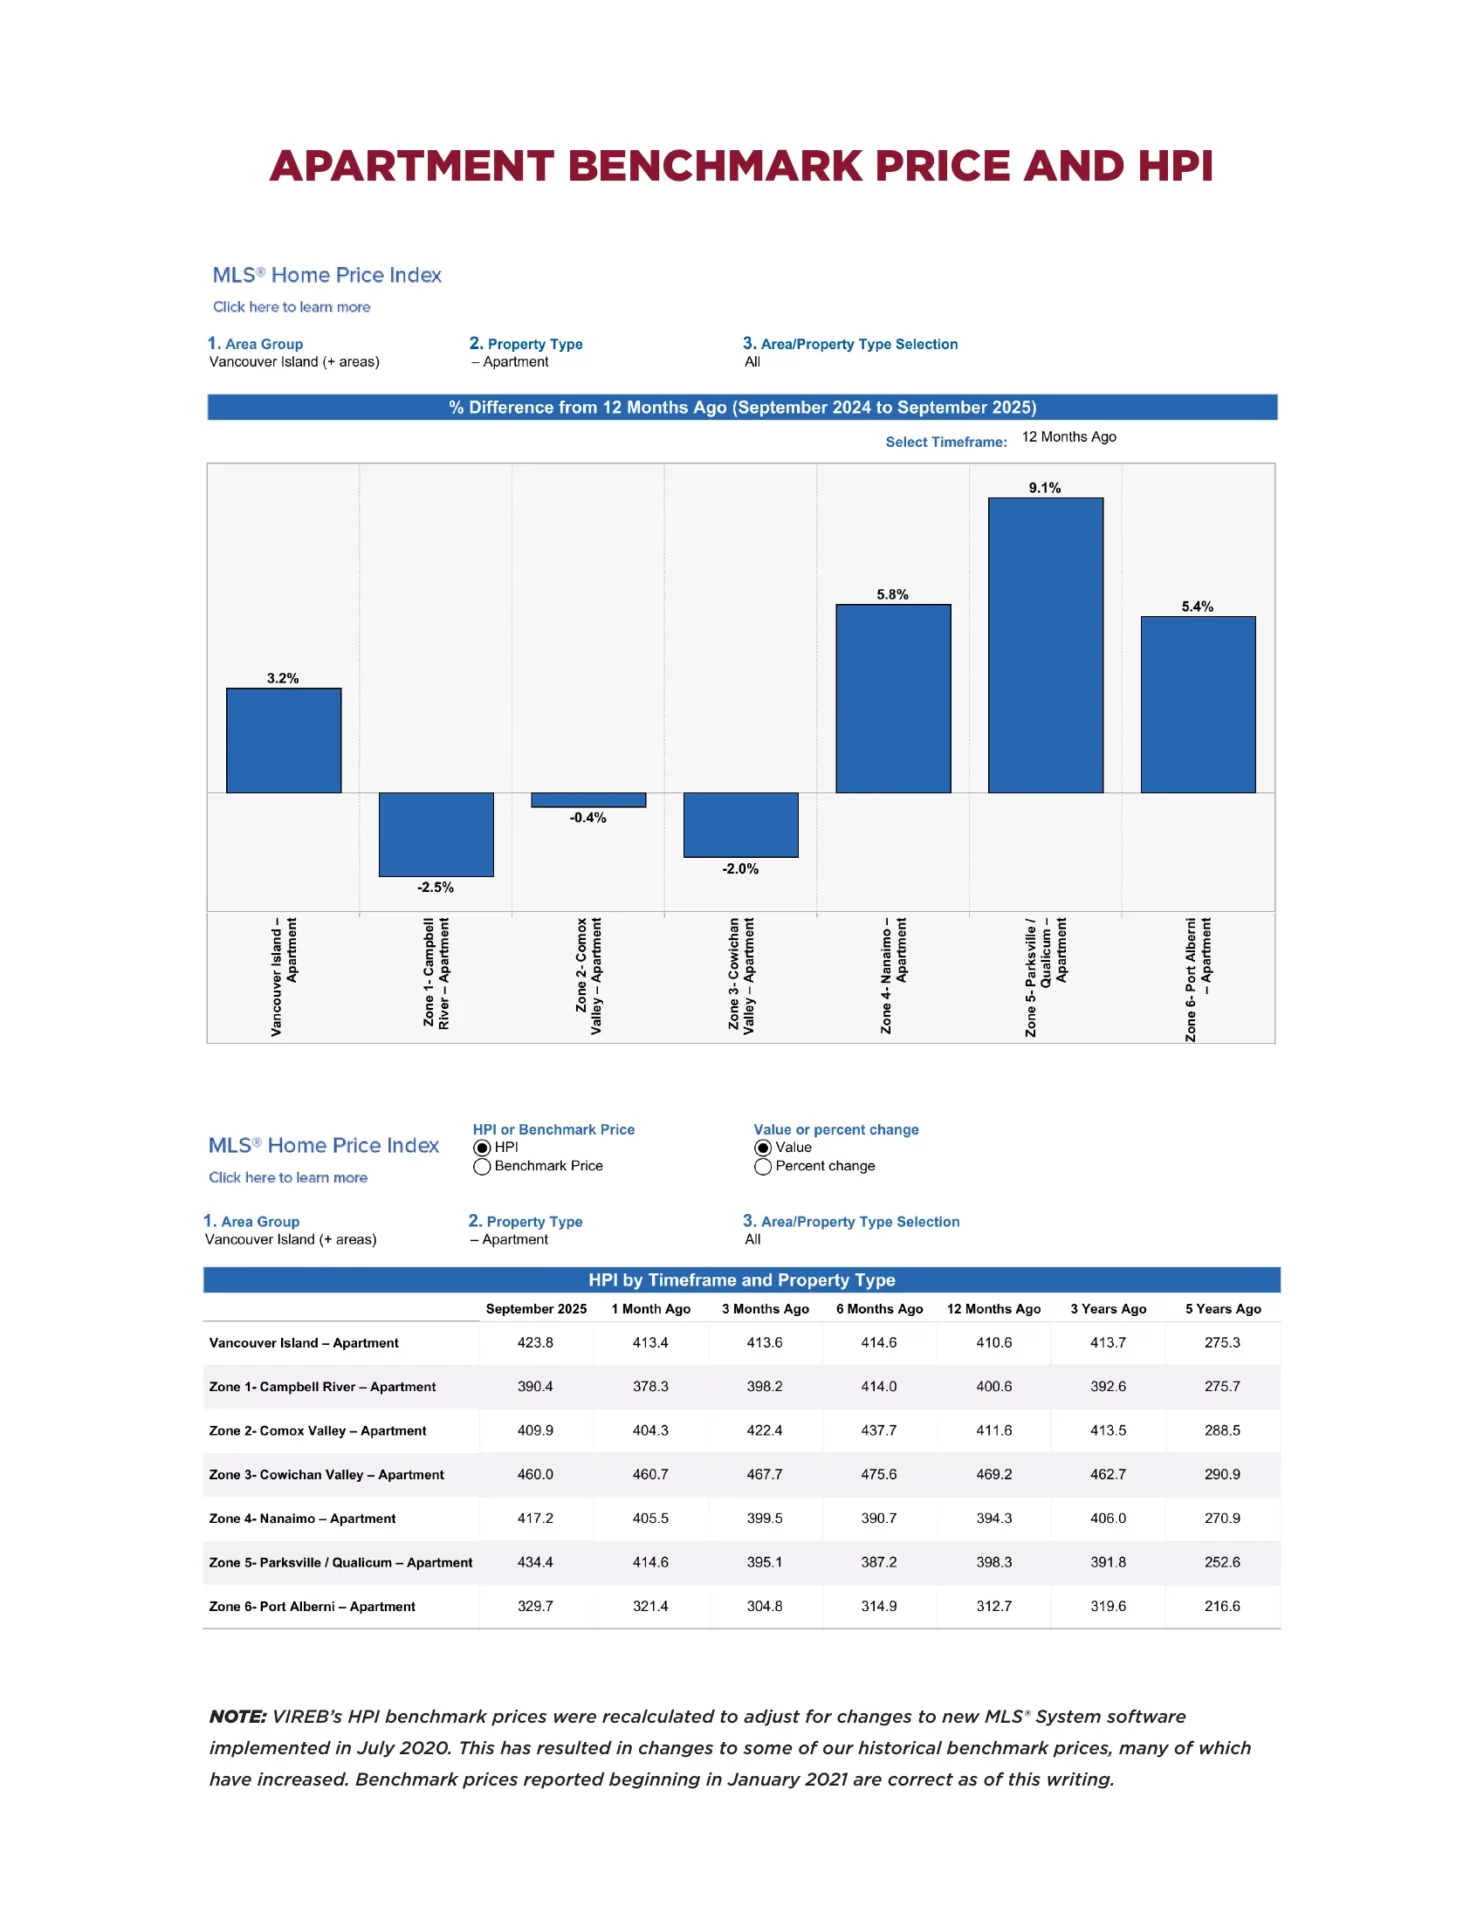Click the learn more link above the bar chart
Image resolution: width=1484 pixels, height=1920 pixels.
pos(291,307)
